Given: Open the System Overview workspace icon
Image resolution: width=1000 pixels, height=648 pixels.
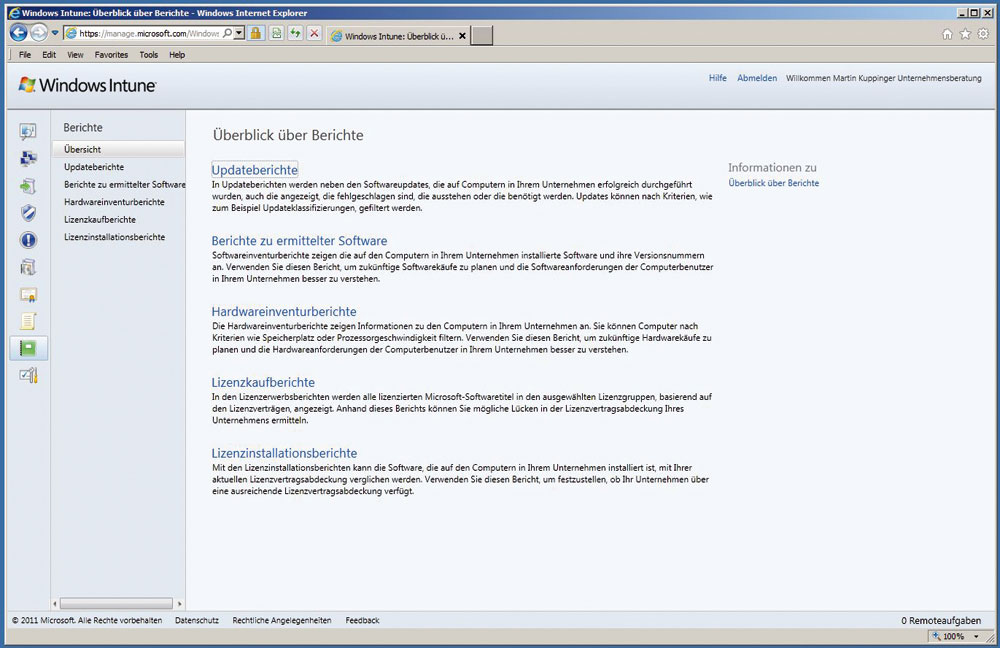Looking at the screenshot, I should 28,132.
